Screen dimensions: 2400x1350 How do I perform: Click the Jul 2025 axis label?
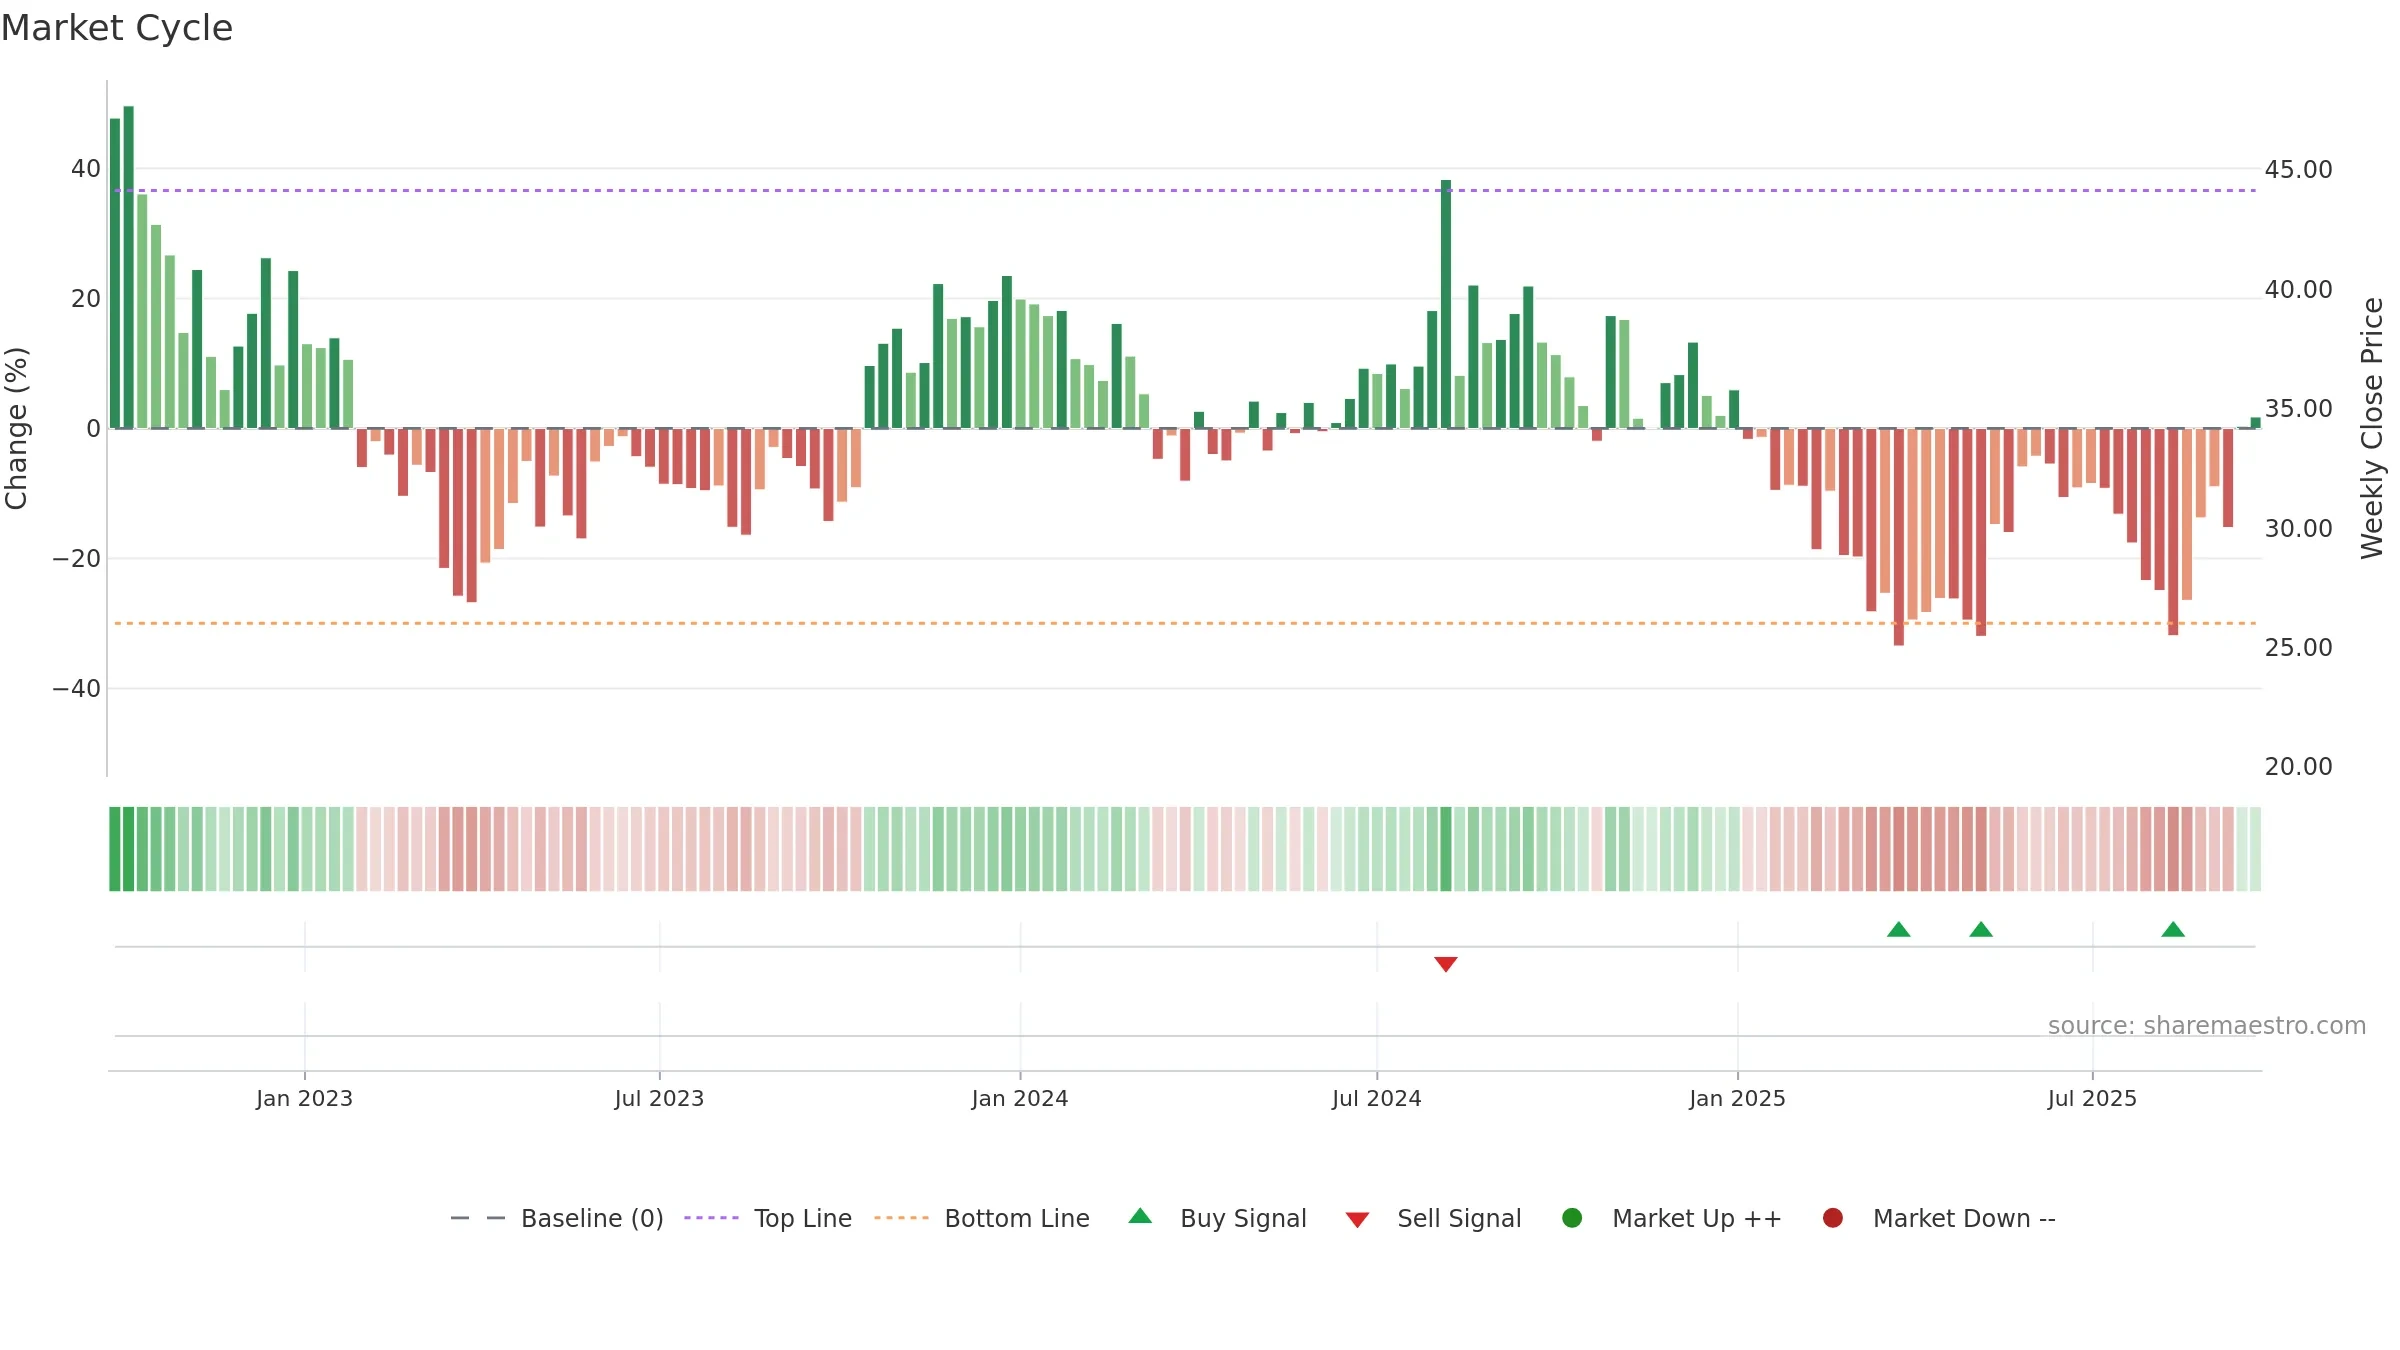tap(2092, 1098)
